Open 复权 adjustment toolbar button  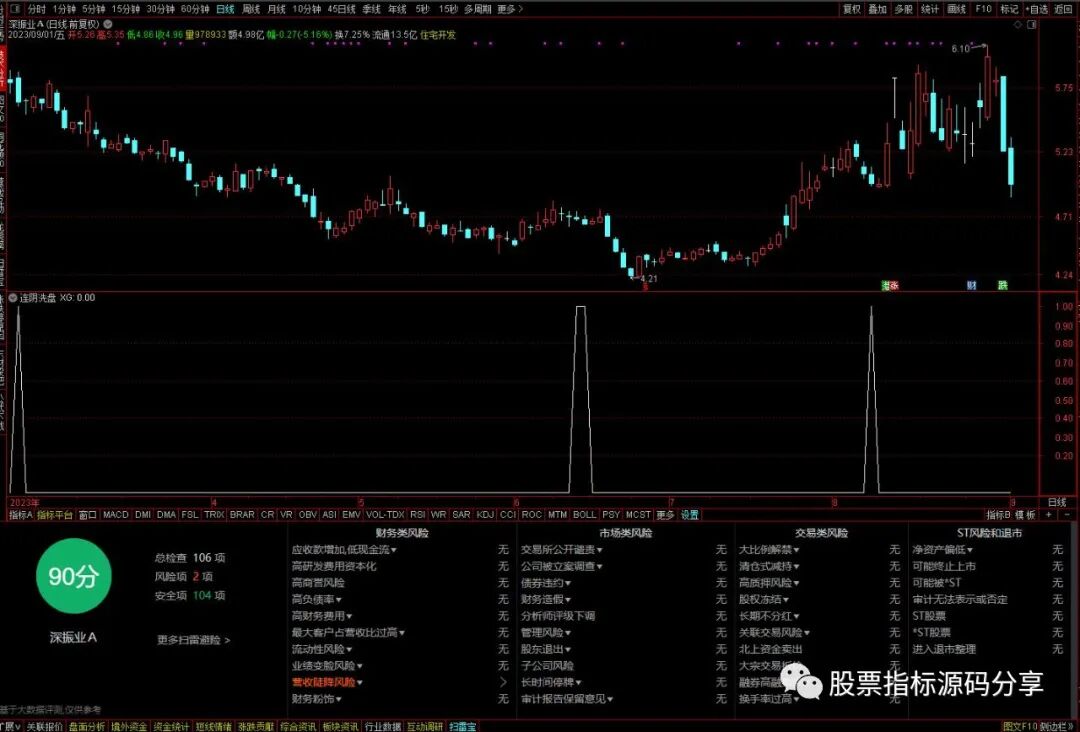pos(852,9)
